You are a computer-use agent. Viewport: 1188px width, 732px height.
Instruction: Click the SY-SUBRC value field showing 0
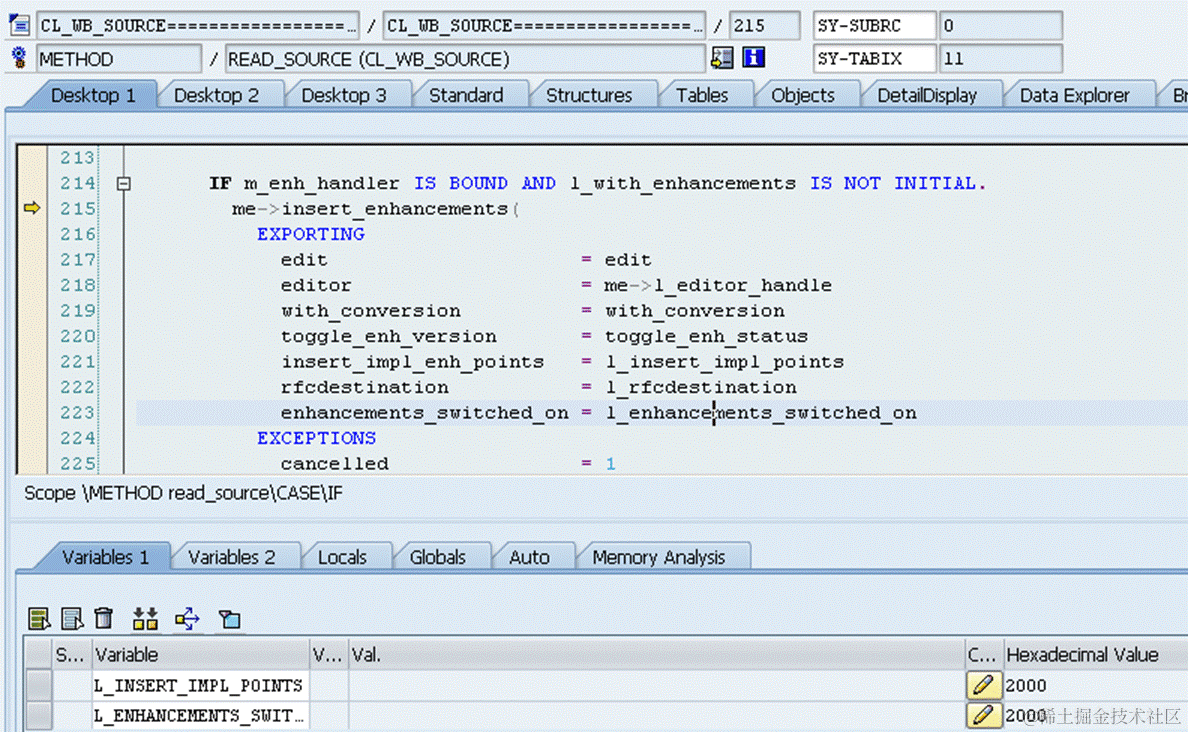pos(1000,26)
